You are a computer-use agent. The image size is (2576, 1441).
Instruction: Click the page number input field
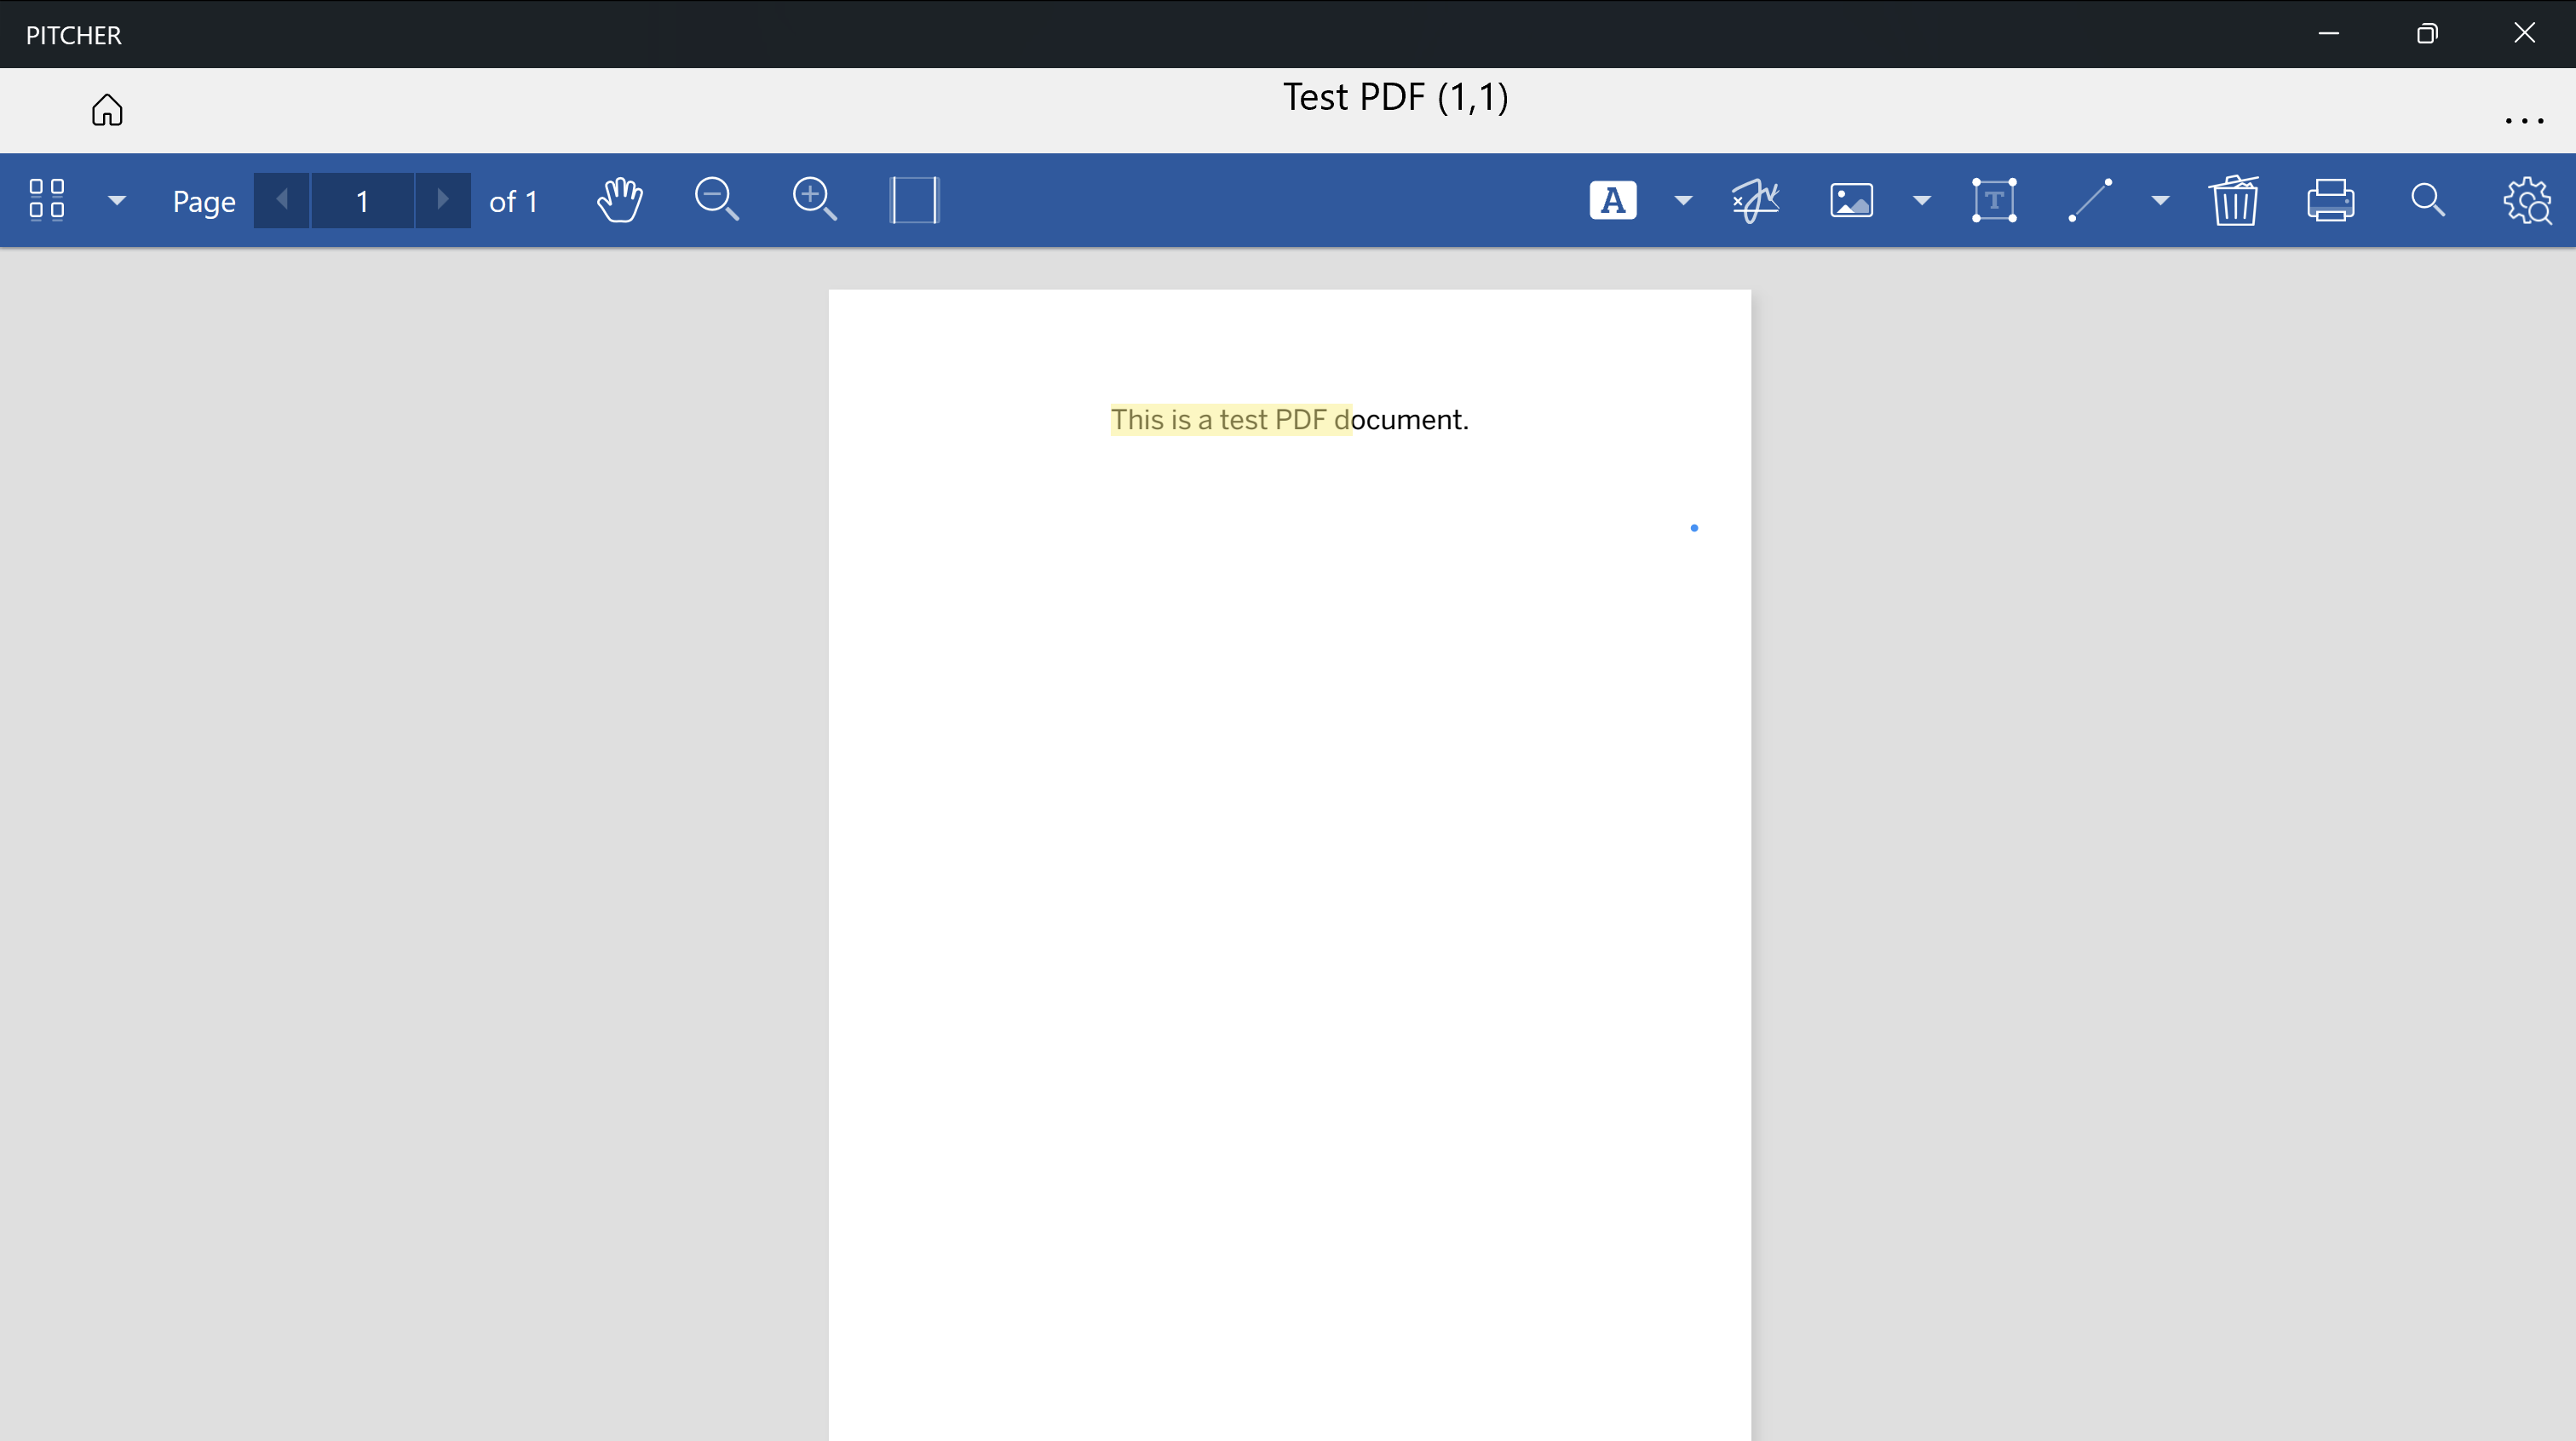(x=362, y=201)
